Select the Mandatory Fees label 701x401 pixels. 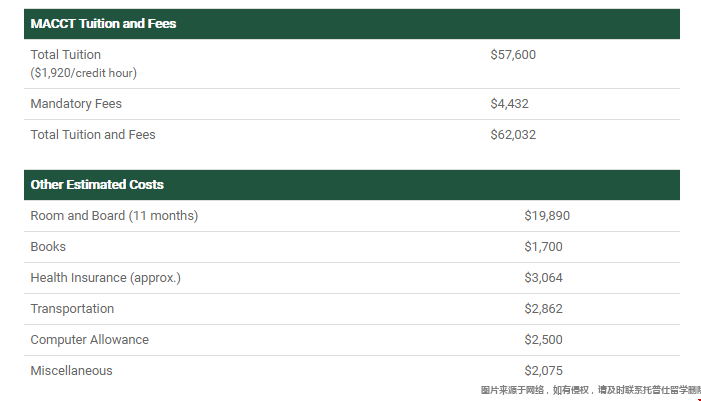click(76, 104)
